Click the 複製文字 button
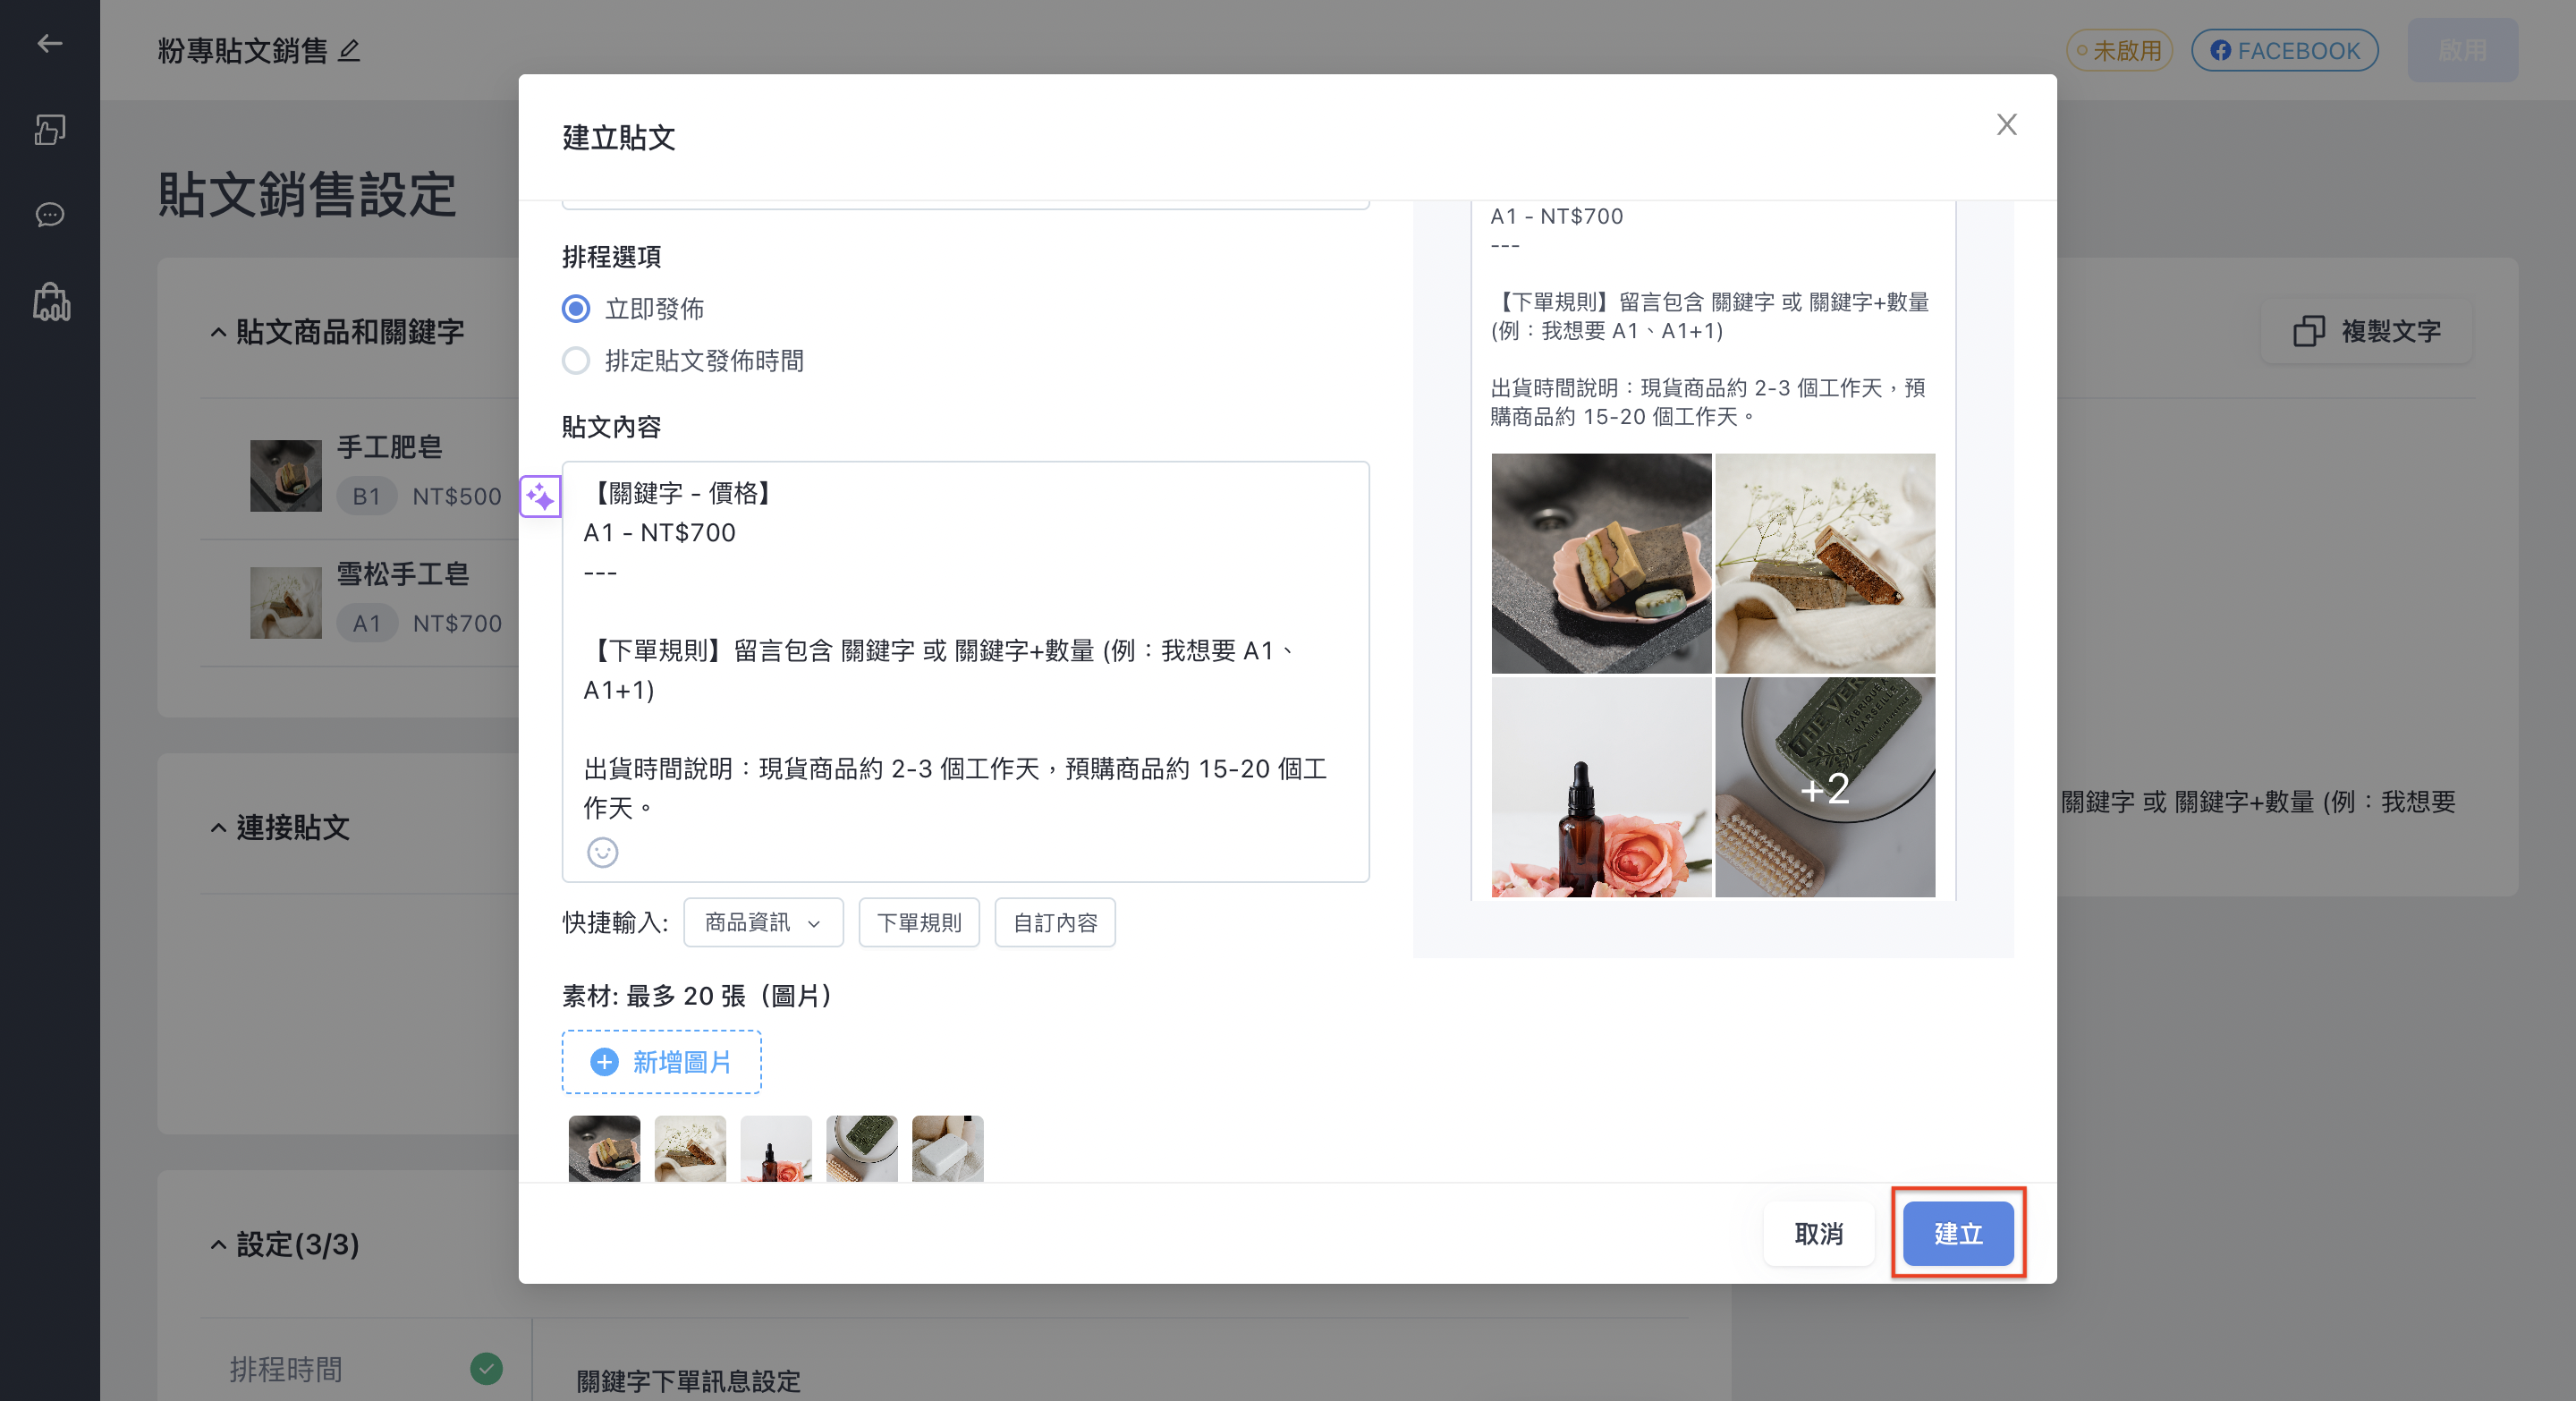 [2366, 331]
